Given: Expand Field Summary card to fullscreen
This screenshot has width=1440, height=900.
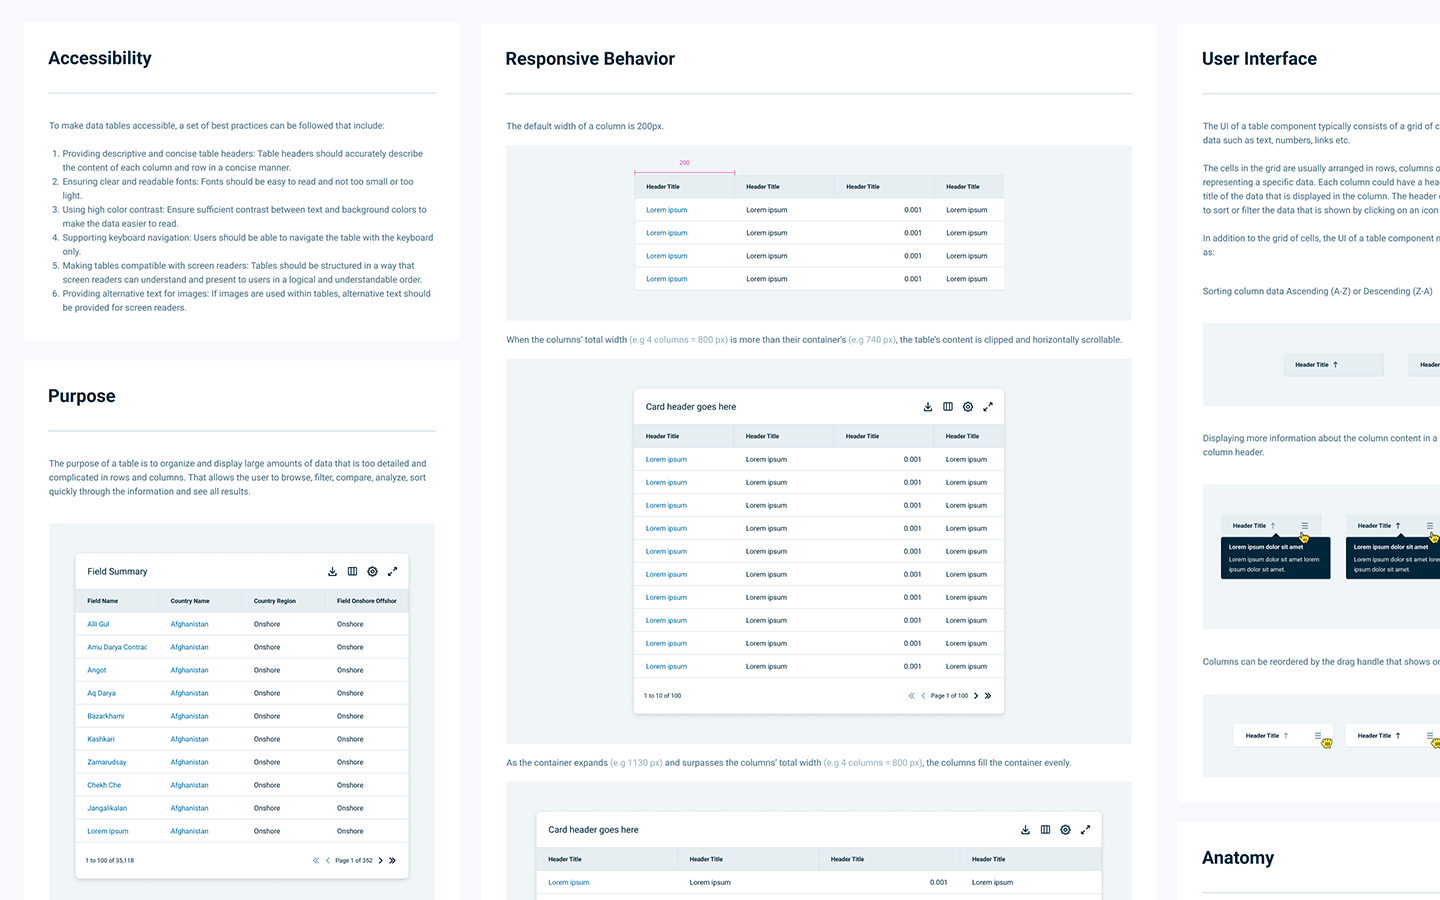Looking at the screenshot, I should (x=392, y=572).
